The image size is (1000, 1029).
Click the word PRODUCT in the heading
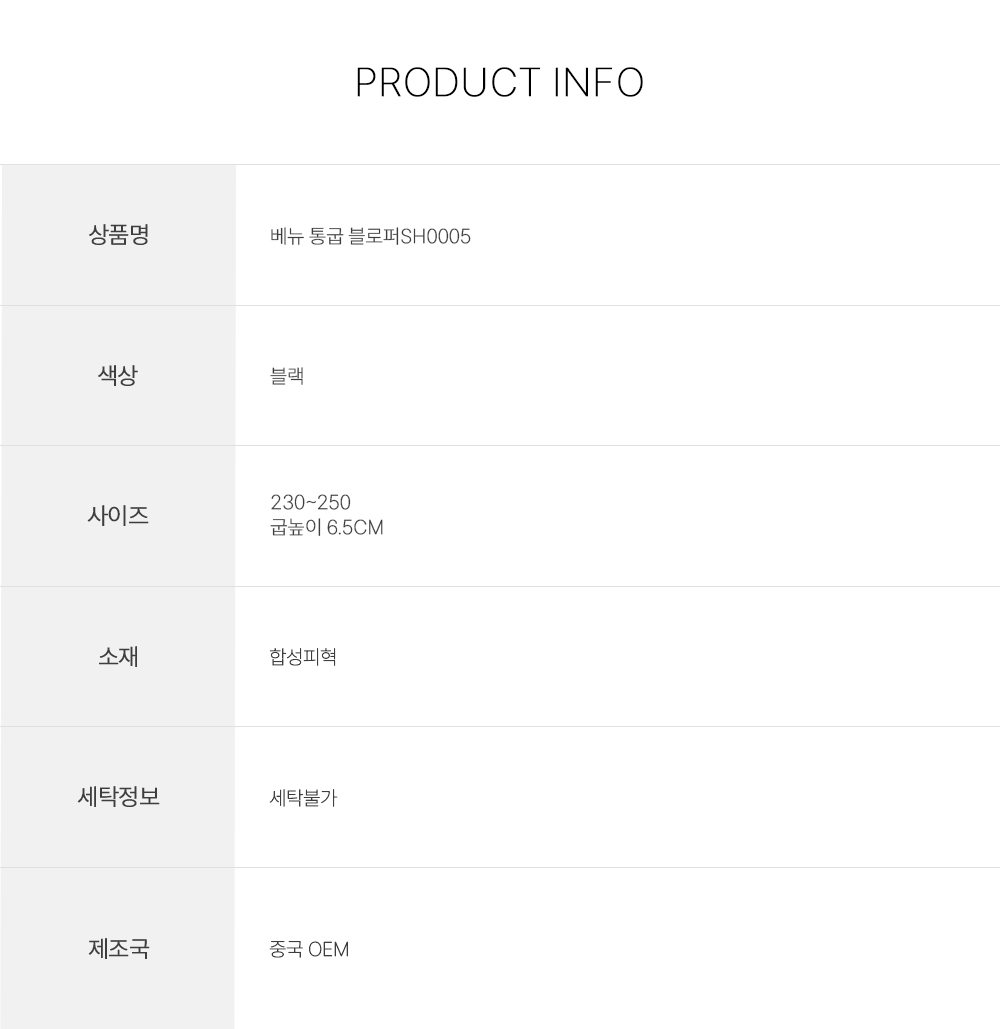click(x=448, y=83)
